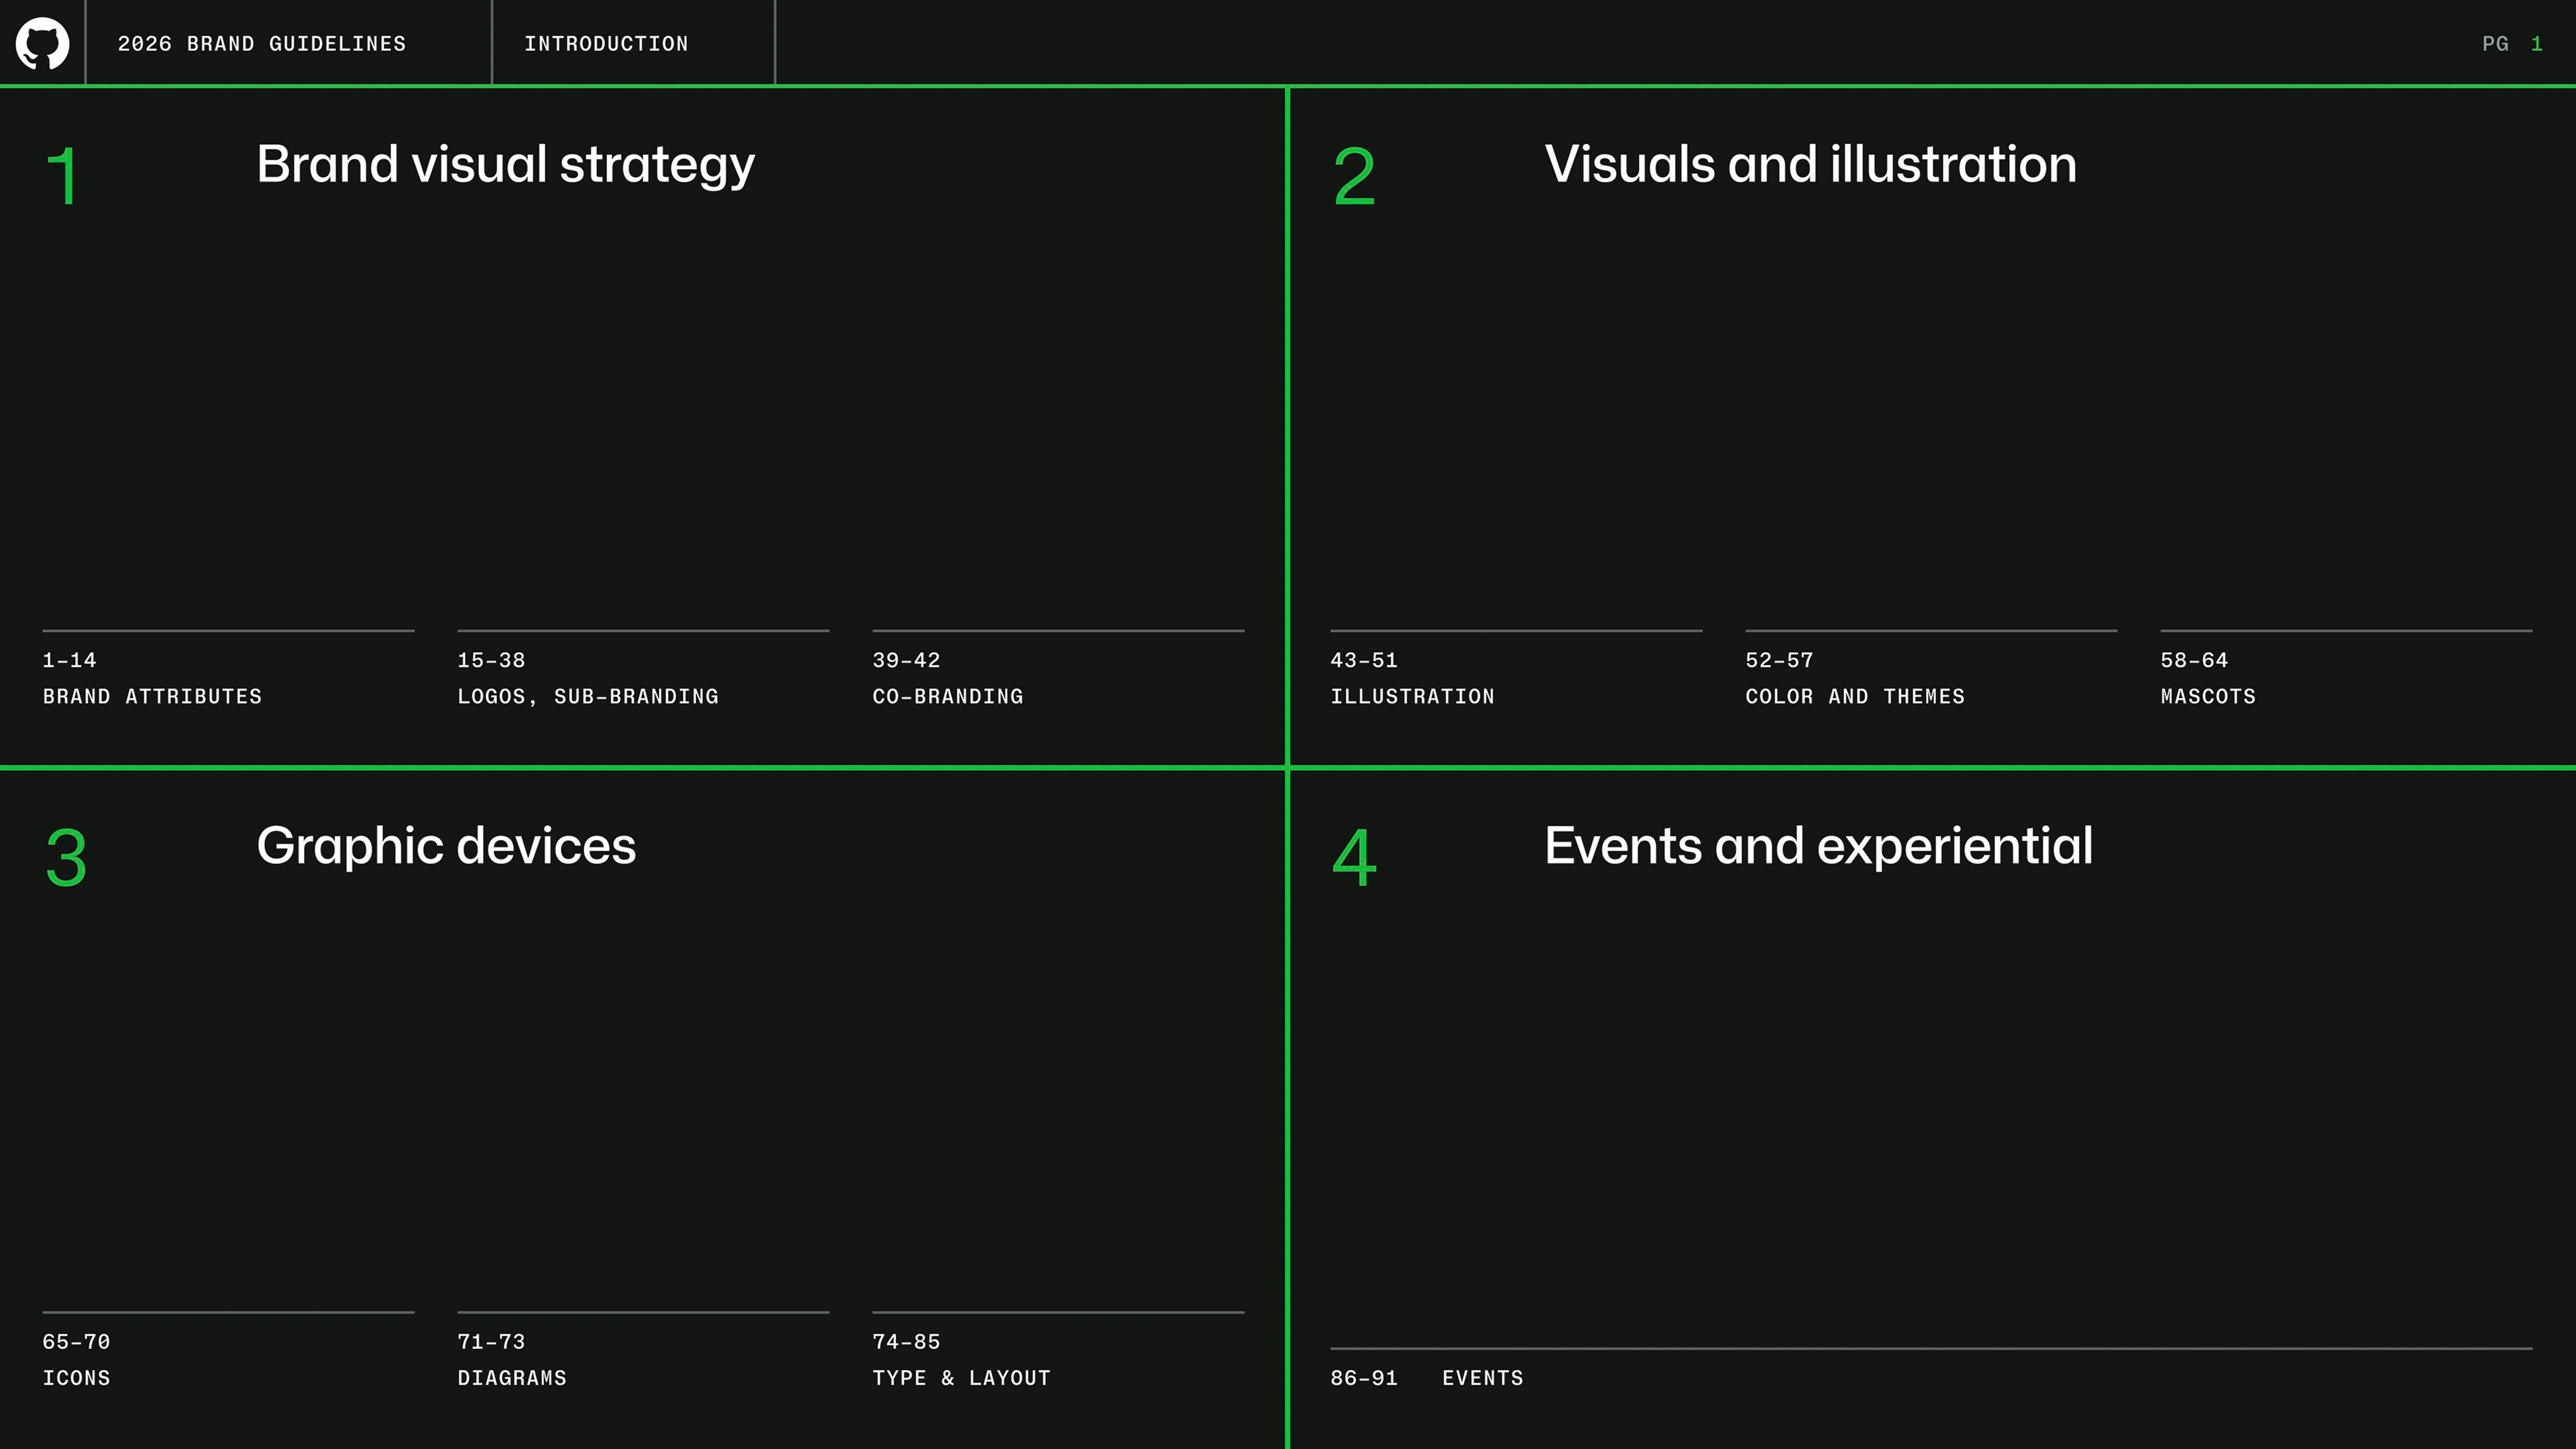Open Diagrams pages 71–73 link
The image size is (2576, 1449).
(512, 1360)
